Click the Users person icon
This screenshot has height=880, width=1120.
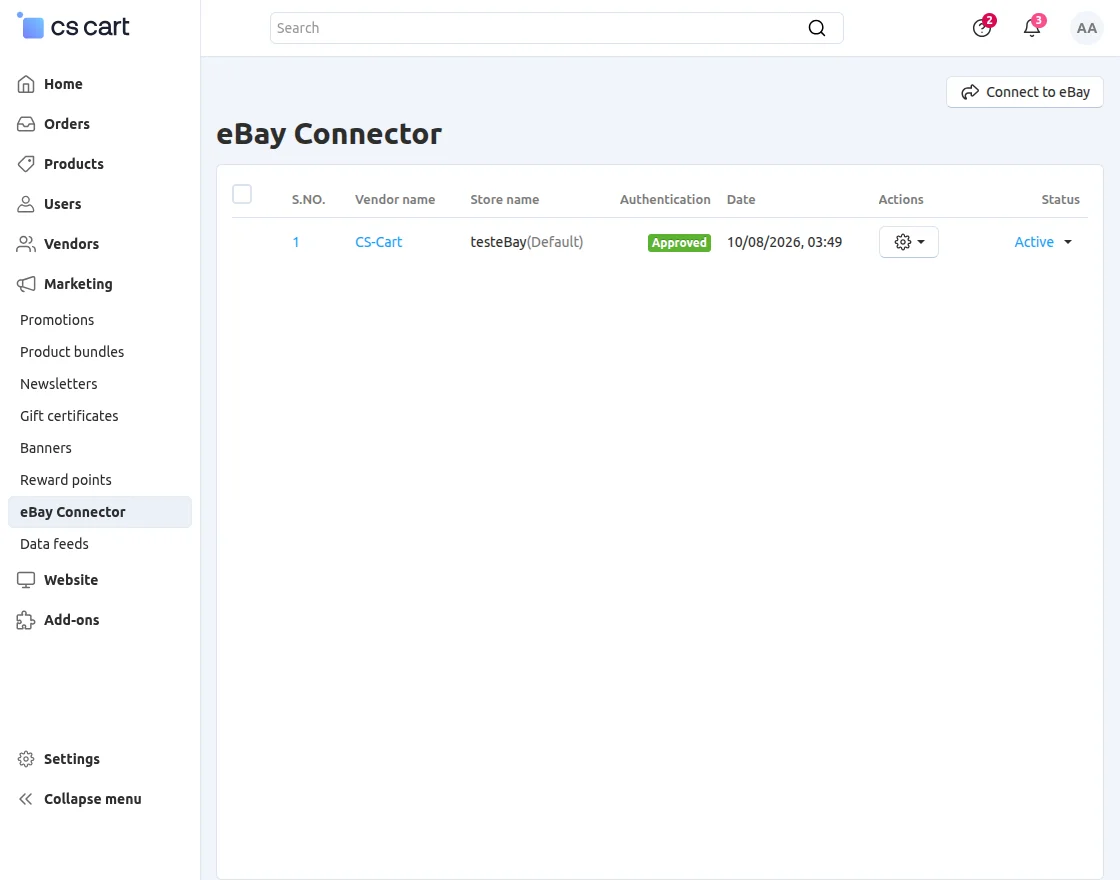(26, 204)
